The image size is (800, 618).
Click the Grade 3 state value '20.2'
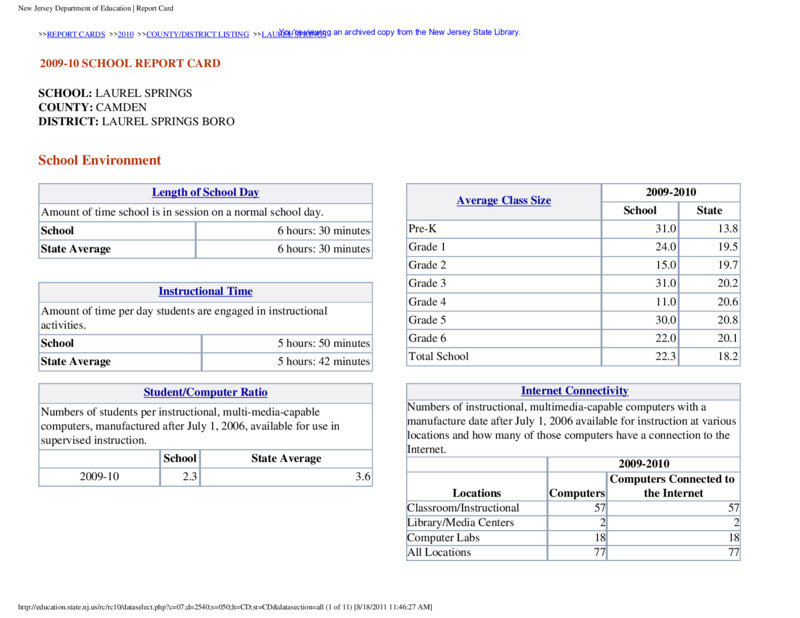pyautogui.click(x=728, y=283)
